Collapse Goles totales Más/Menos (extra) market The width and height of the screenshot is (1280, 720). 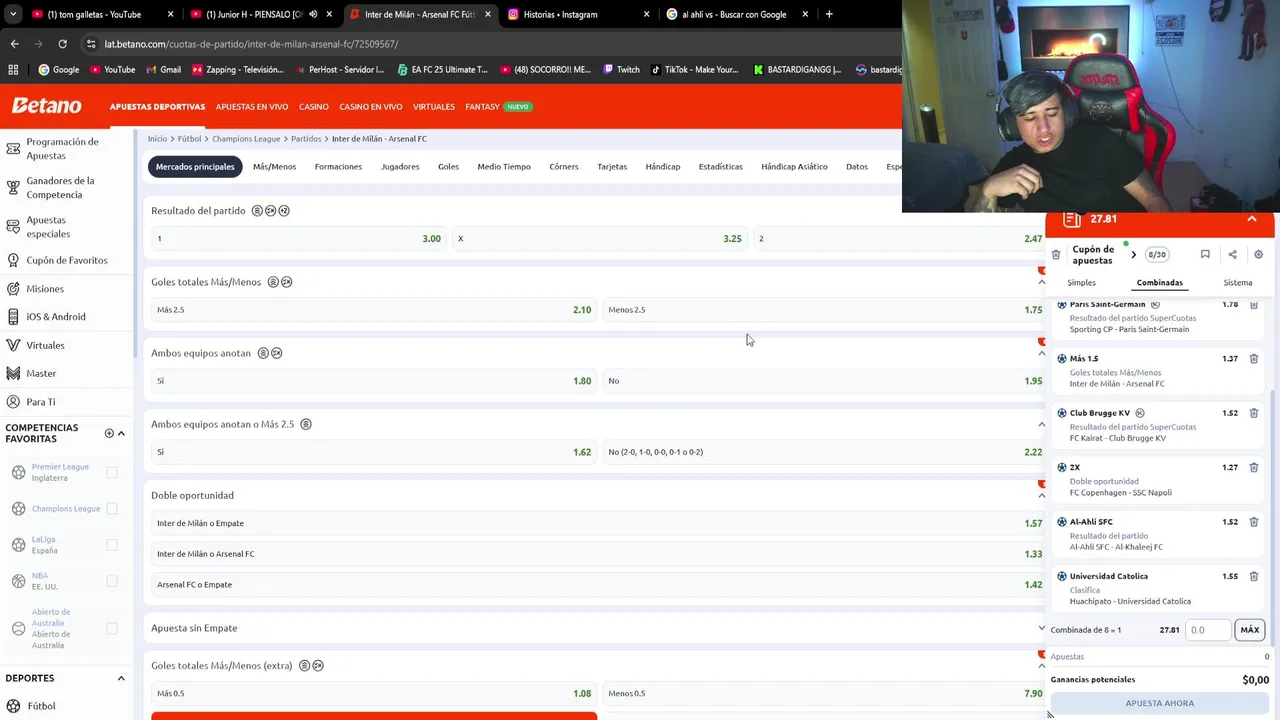click(x=1041, y=666)
